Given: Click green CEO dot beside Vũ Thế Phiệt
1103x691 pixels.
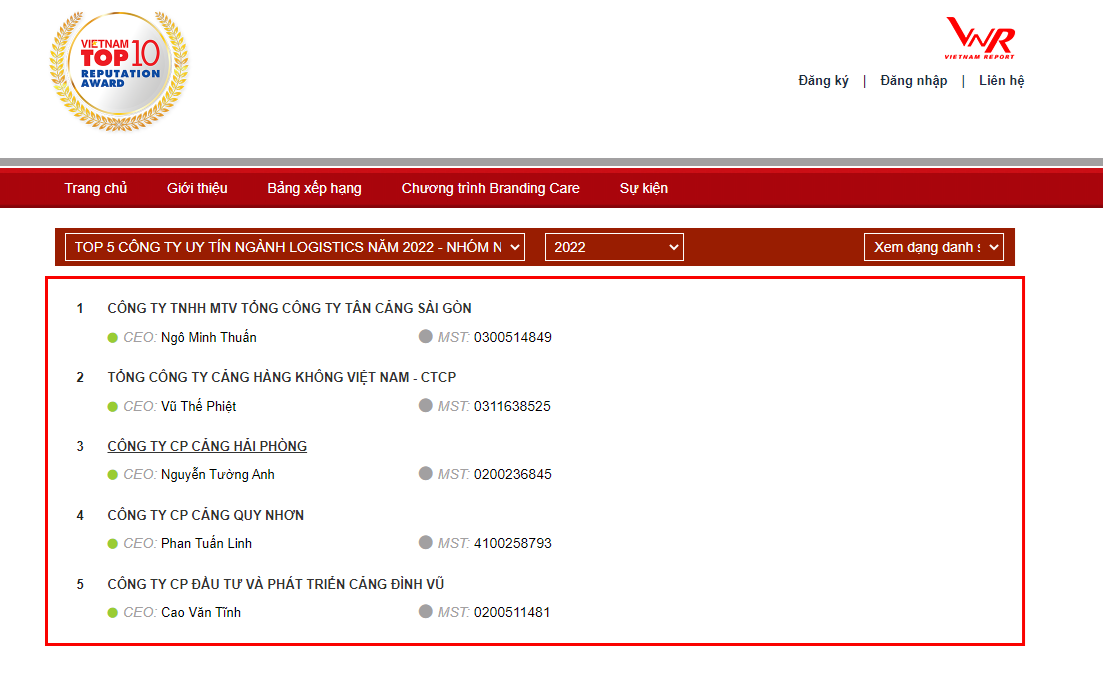Looking at the screenshot, I should (113, 406).
